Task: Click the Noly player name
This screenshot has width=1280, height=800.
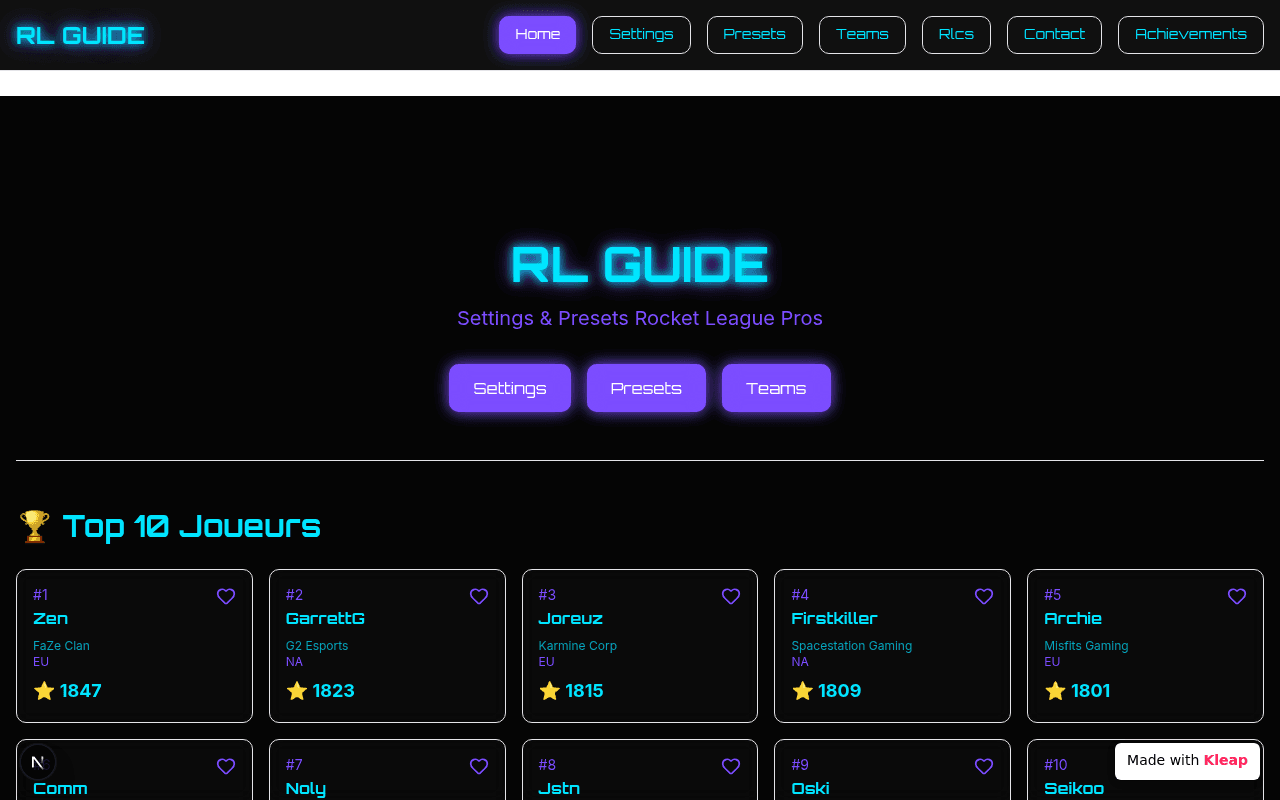Action: pyautogui.click(x=306, y=789)
